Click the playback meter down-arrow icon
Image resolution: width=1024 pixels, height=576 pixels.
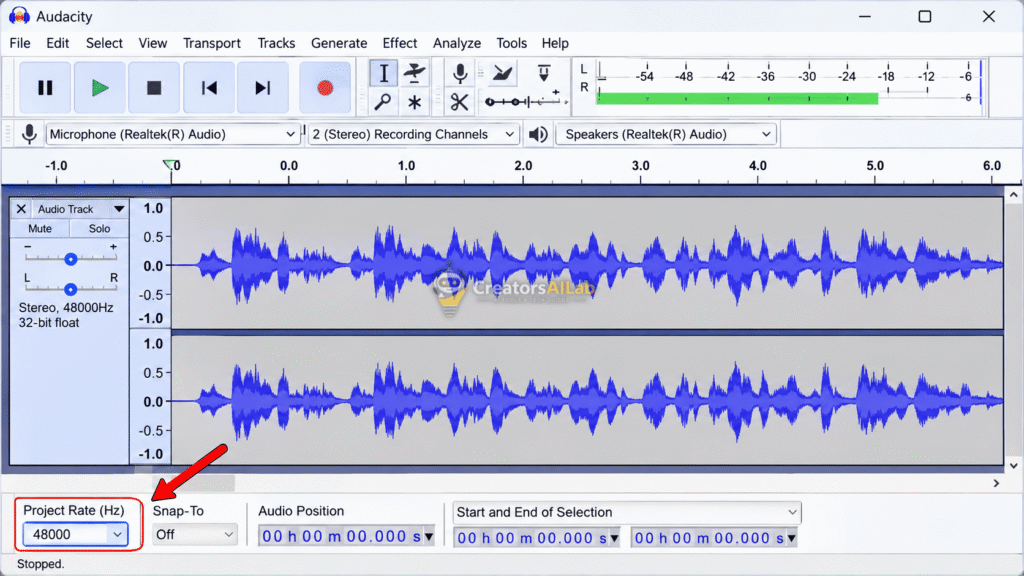543,72
